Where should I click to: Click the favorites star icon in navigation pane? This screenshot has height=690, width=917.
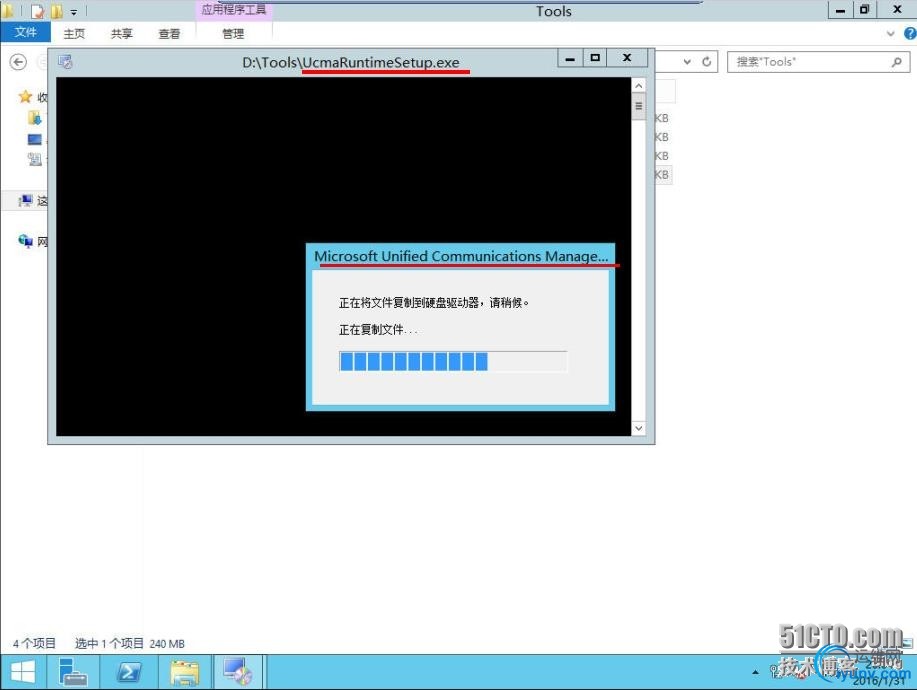click(x=25, y=96)
